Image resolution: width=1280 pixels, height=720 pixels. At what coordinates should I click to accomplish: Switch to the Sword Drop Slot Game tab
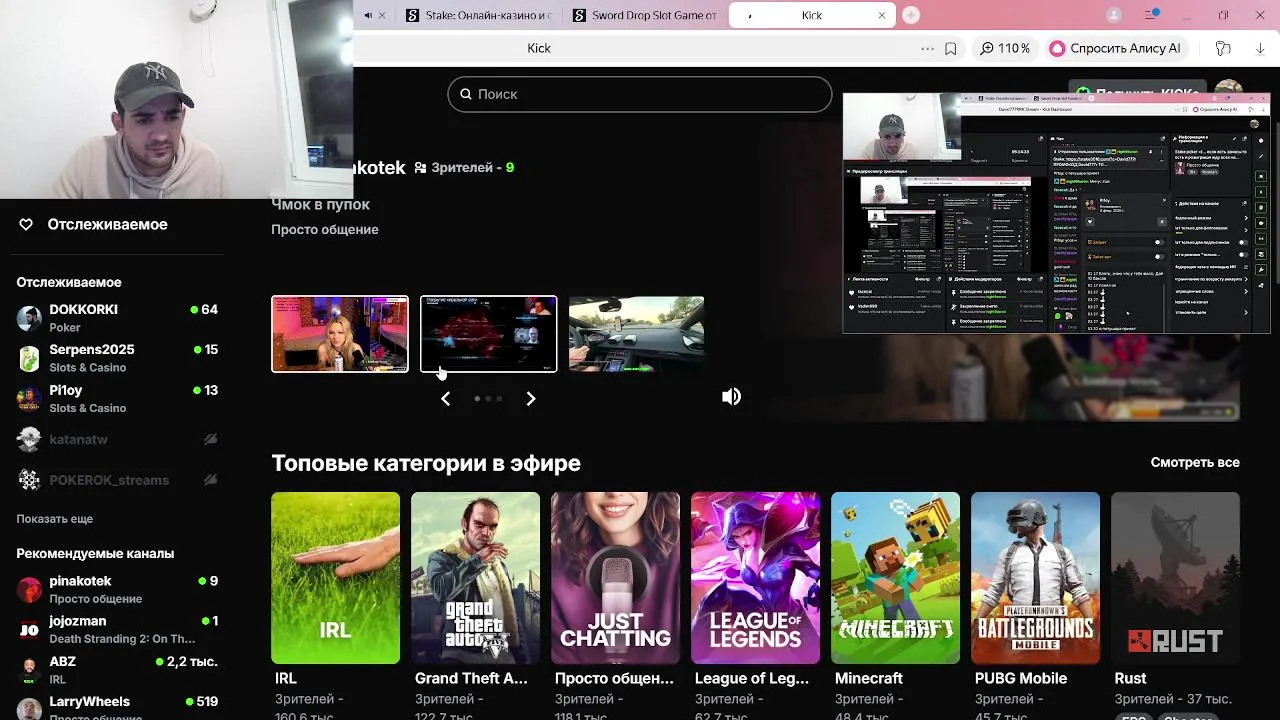pos(644,15)
